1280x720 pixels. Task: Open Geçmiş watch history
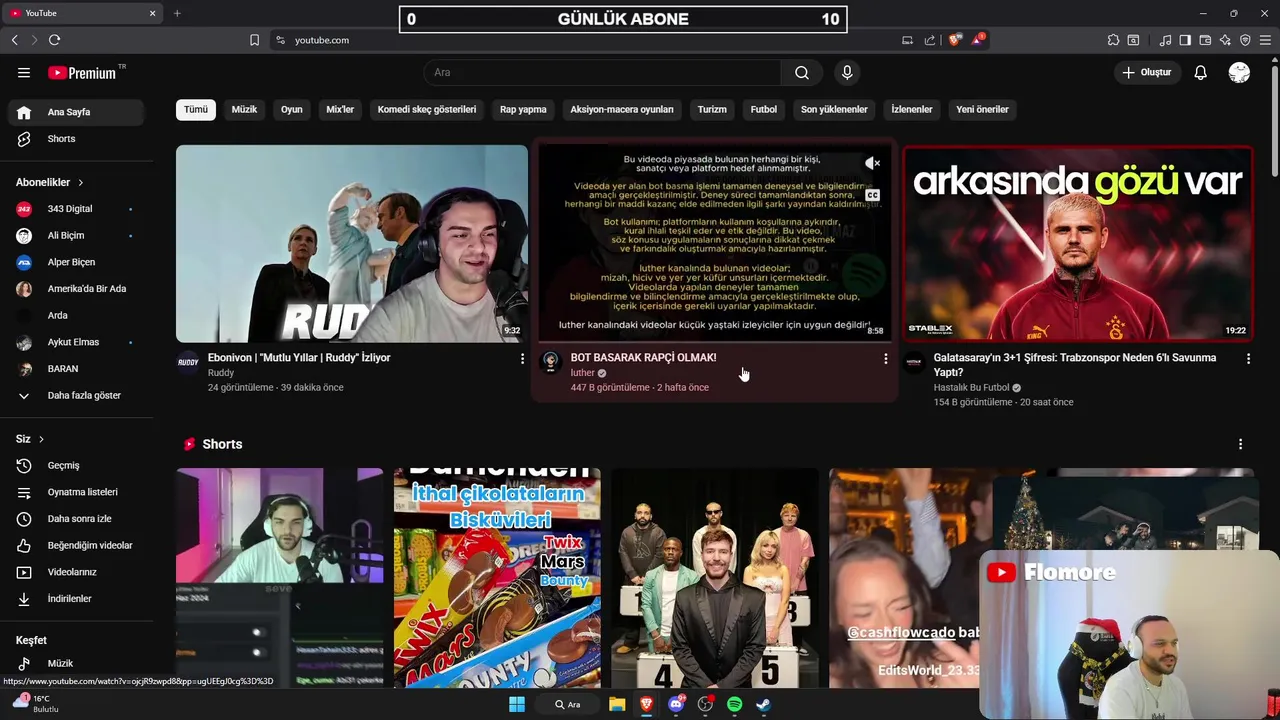[x=75, y=465]
